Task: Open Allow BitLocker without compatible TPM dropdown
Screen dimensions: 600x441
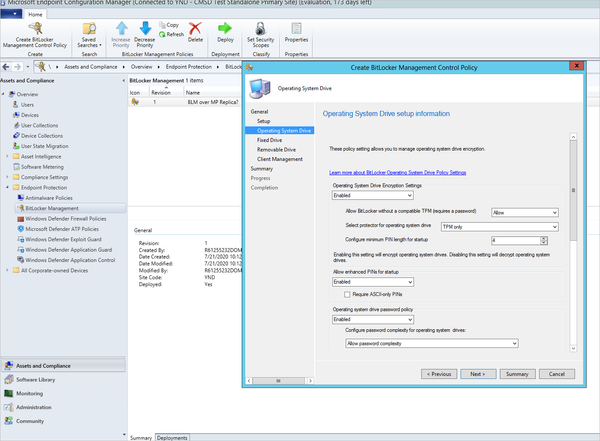Action: click(x=525, y=212)
